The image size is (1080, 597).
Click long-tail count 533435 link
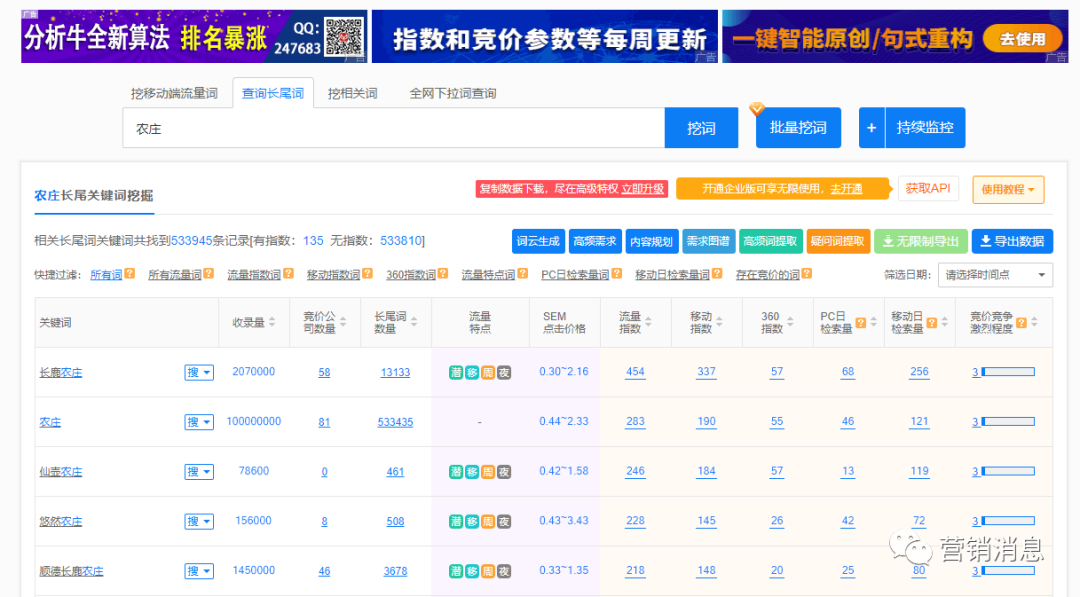pyautogui.click(x=395, y=422)
